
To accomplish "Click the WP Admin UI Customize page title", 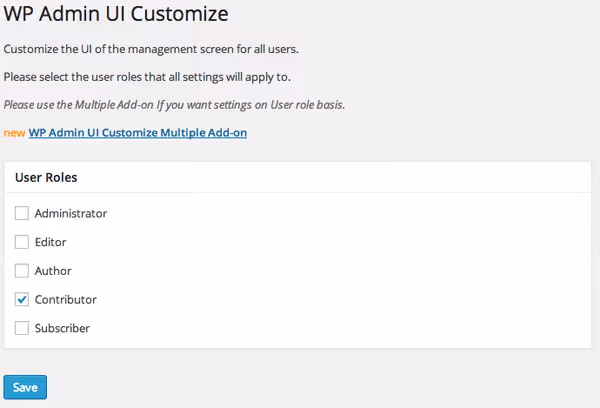I will tap(116, 14).
